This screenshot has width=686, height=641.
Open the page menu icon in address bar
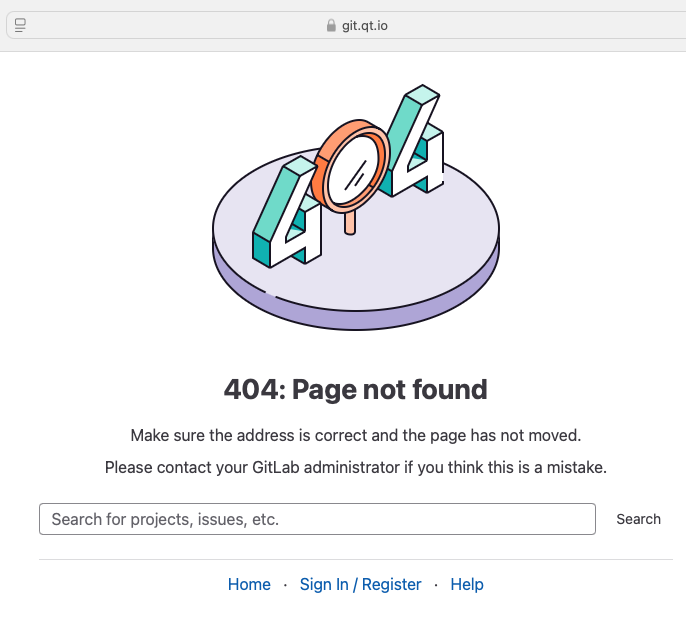pyautogui.click(x=20, y=25)
